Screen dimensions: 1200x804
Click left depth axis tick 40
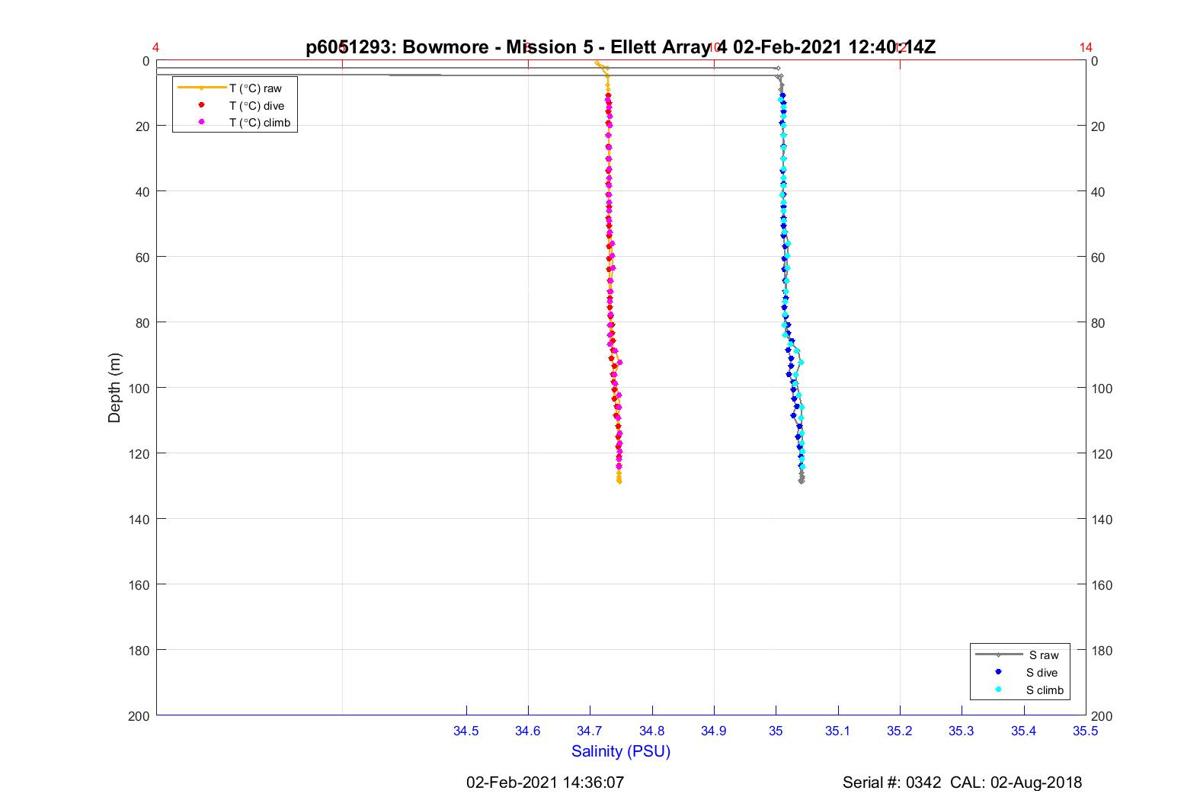pyautogui.click(x=143, y=192)
